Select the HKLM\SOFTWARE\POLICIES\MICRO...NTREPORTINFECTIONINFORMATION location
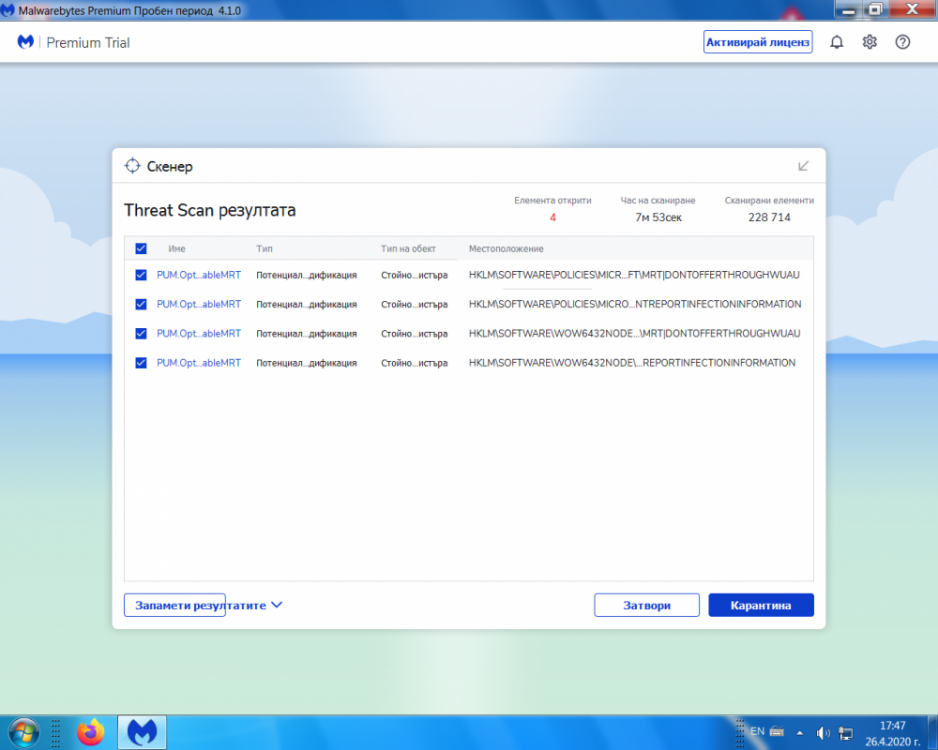The image size is (938, 750). 635,304
